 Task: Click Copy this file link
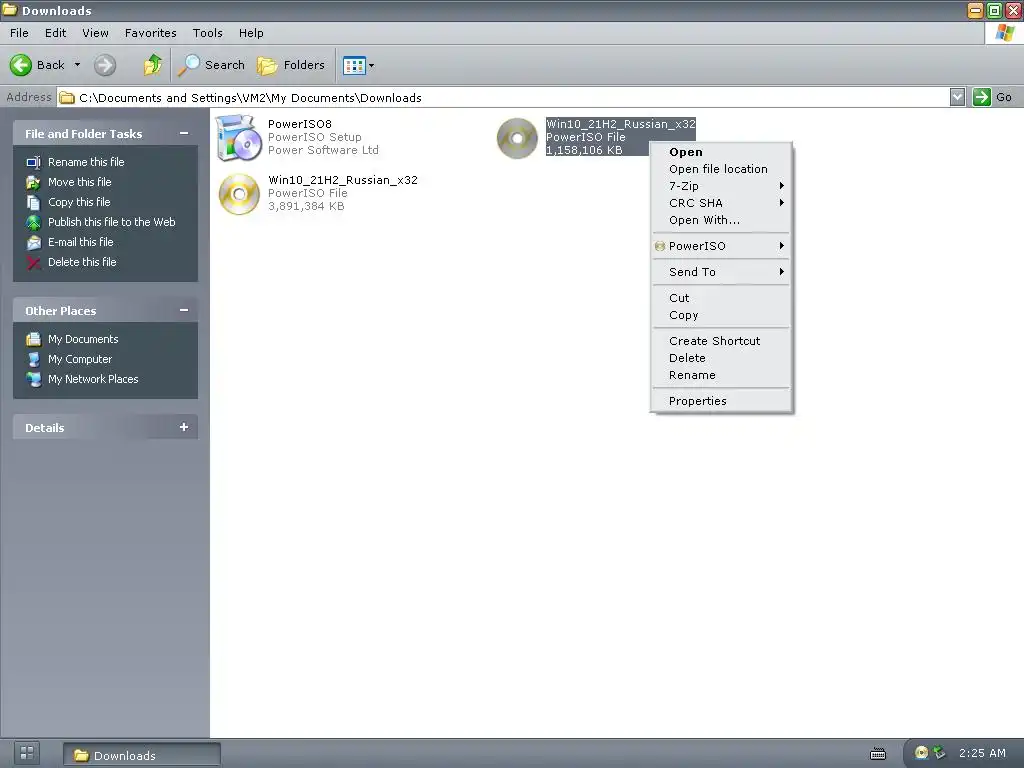pos(79,202)
